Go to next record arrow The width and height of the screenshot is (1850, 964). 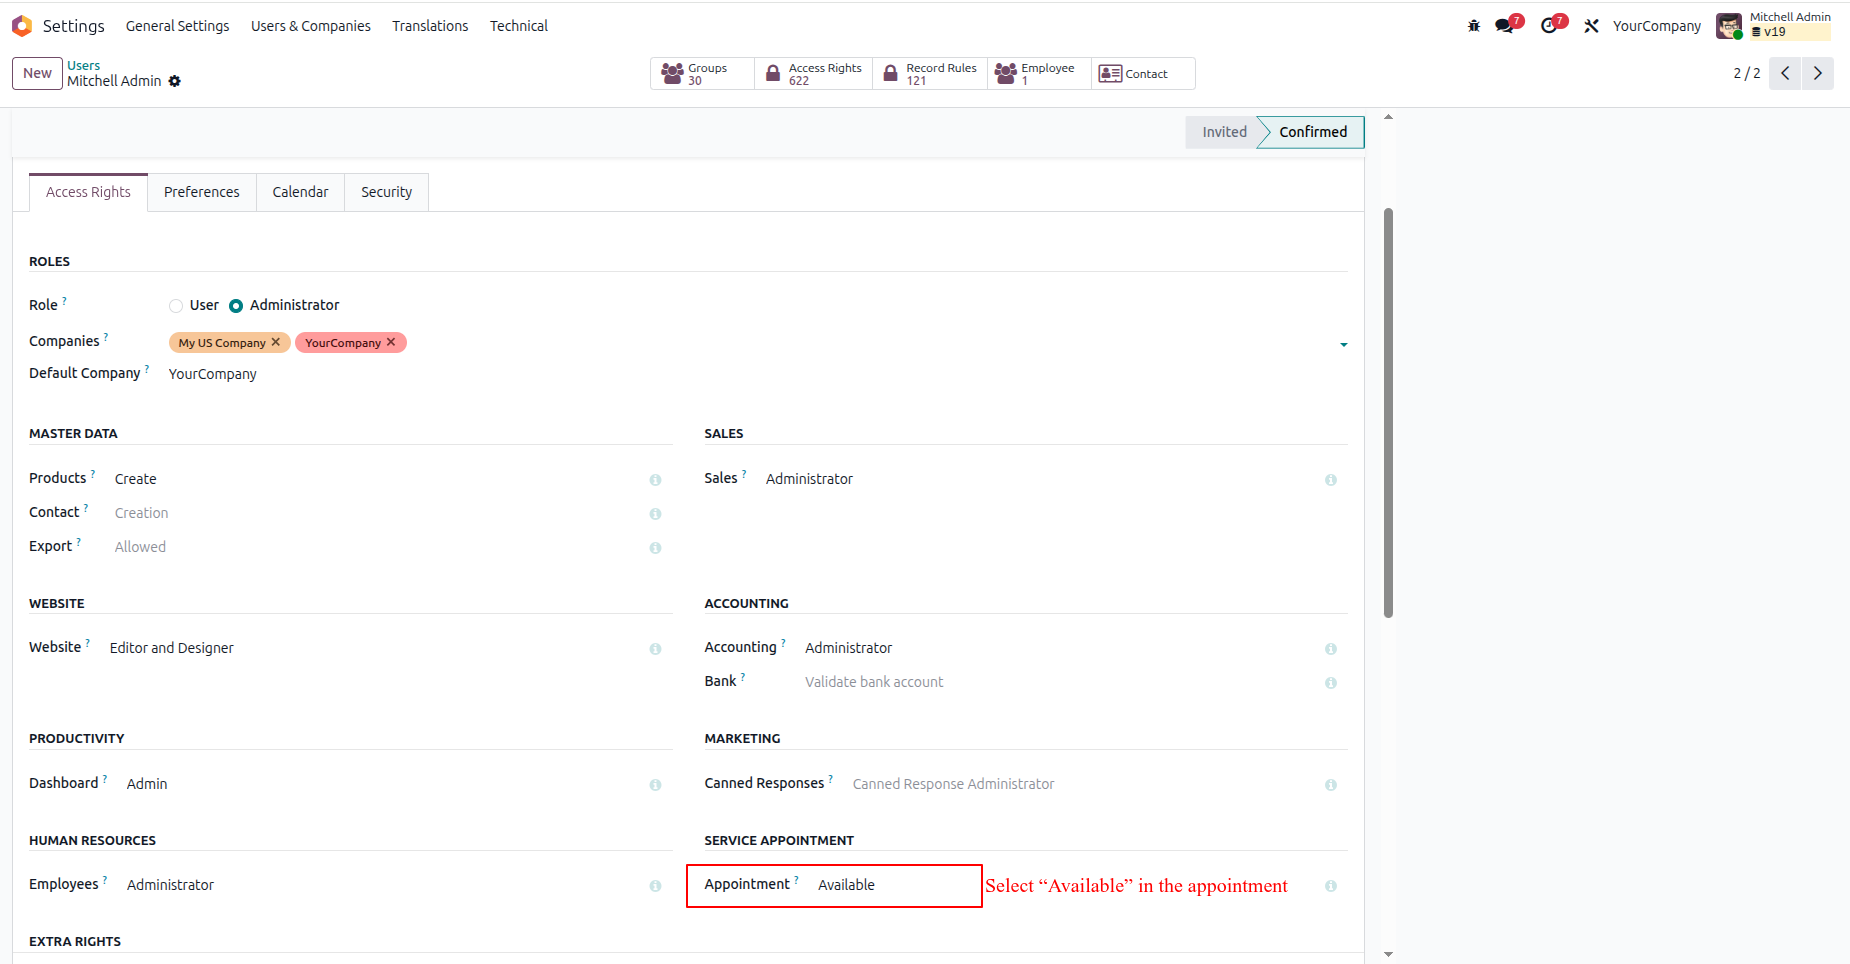[x=1818, y=73]
